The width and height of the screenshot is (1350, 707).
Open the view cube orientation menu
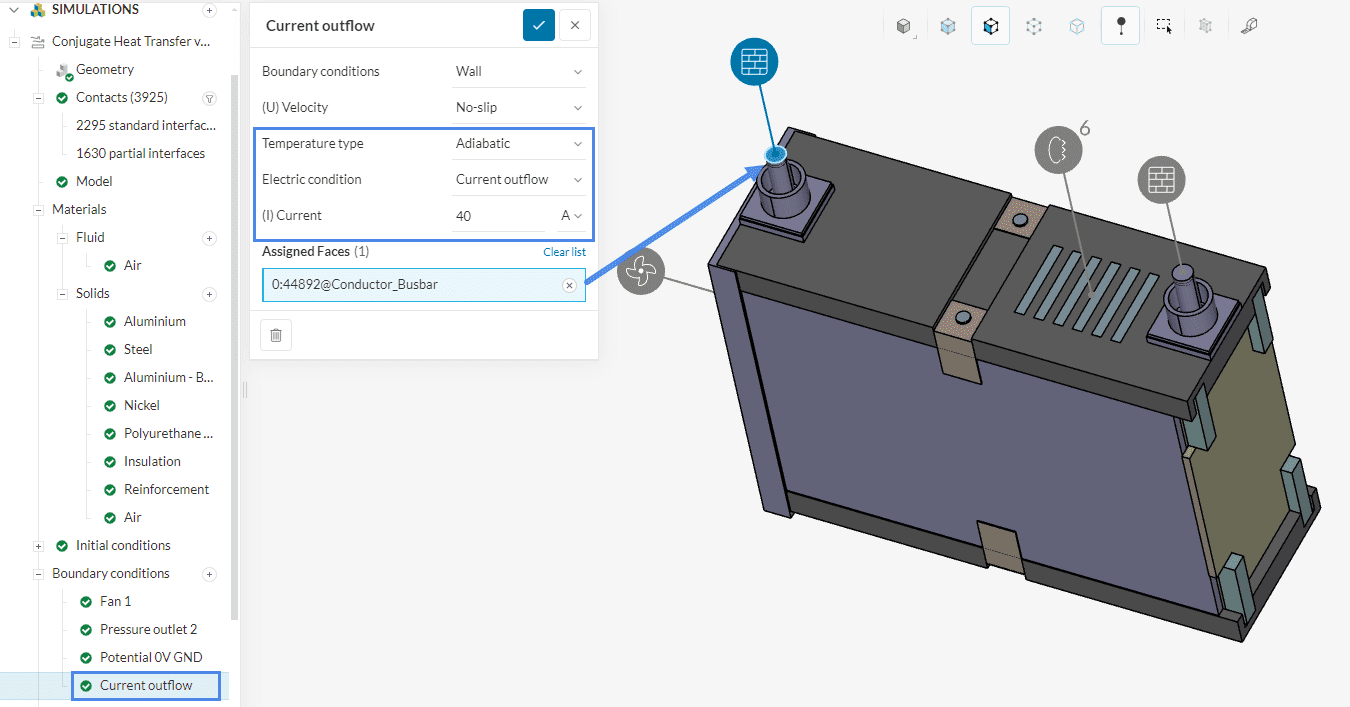click(904, 27)
